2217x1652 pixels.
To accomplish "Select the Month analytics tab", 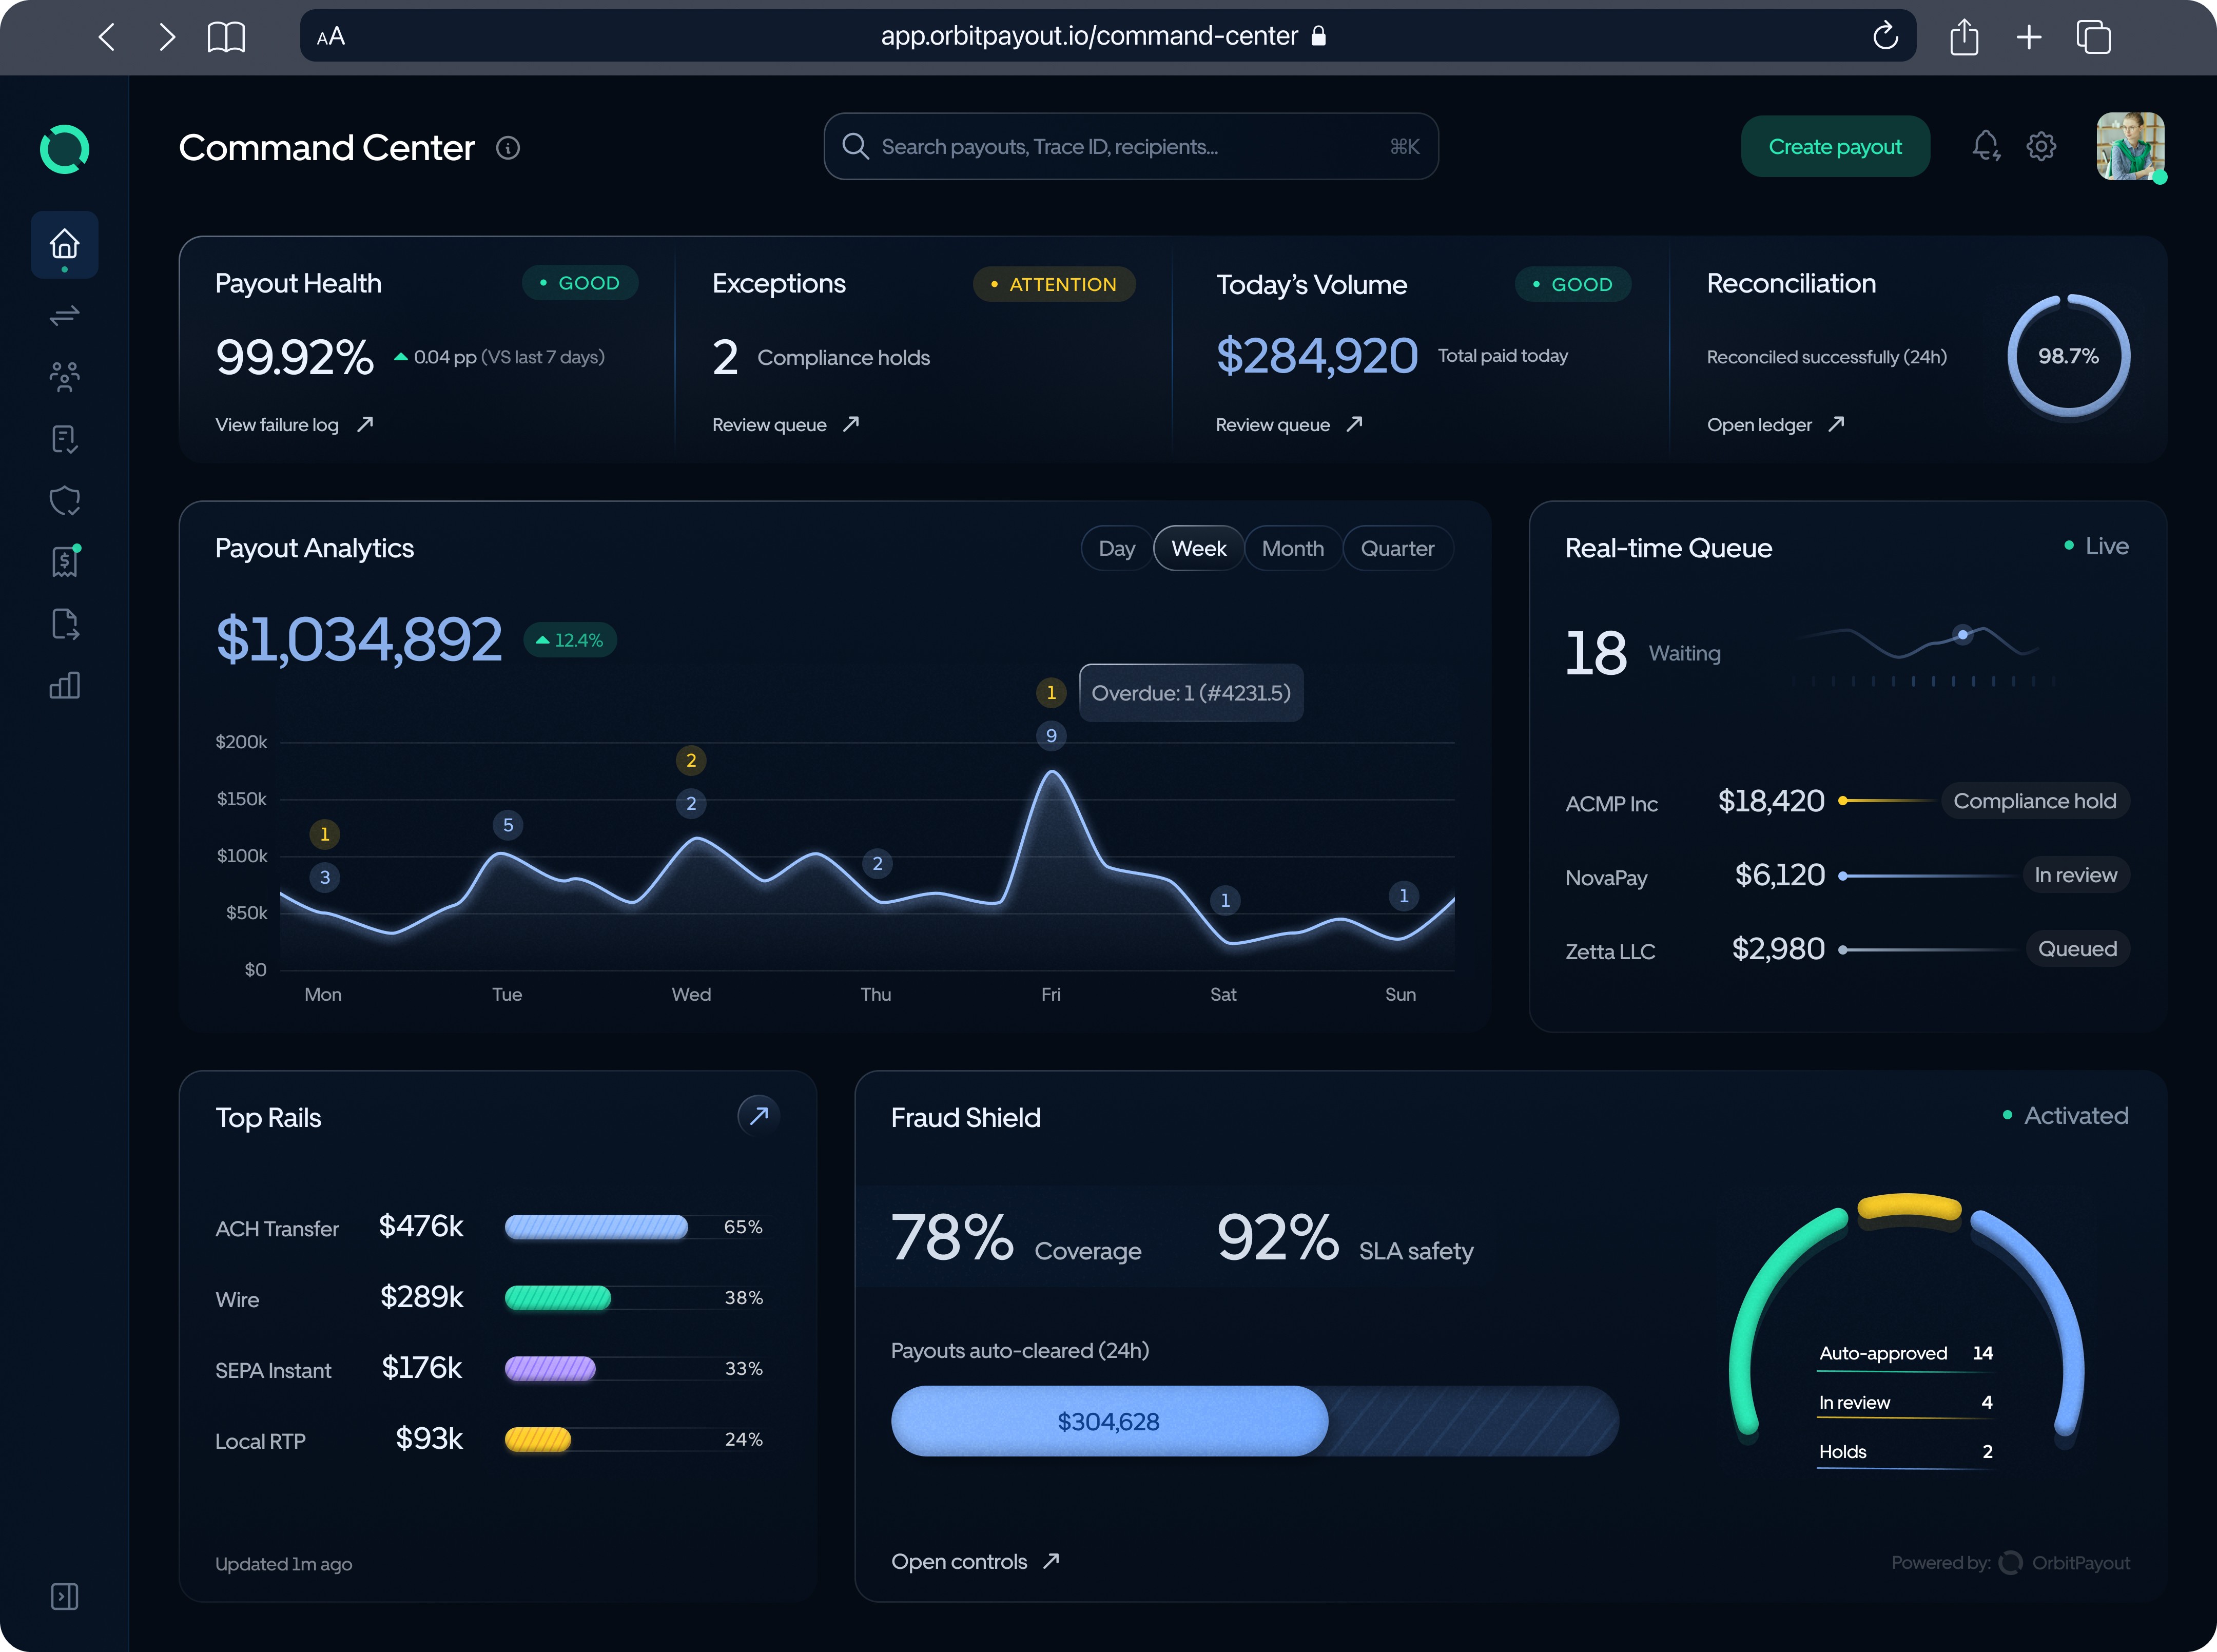I will point(1292,548).
